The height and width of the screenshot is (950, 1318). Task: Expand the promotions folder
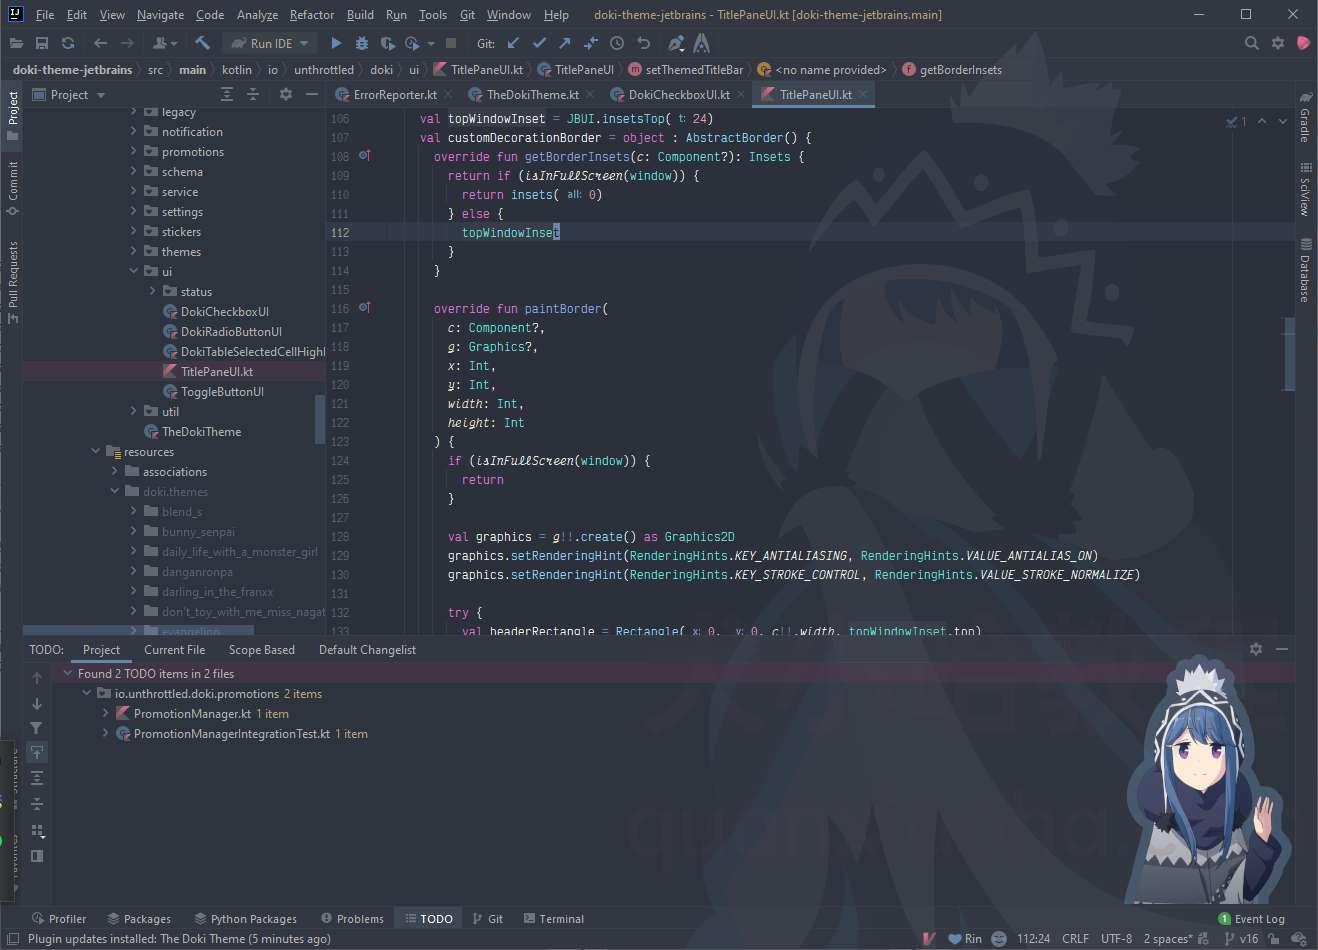pyautogui.click(x=134, y=152)
